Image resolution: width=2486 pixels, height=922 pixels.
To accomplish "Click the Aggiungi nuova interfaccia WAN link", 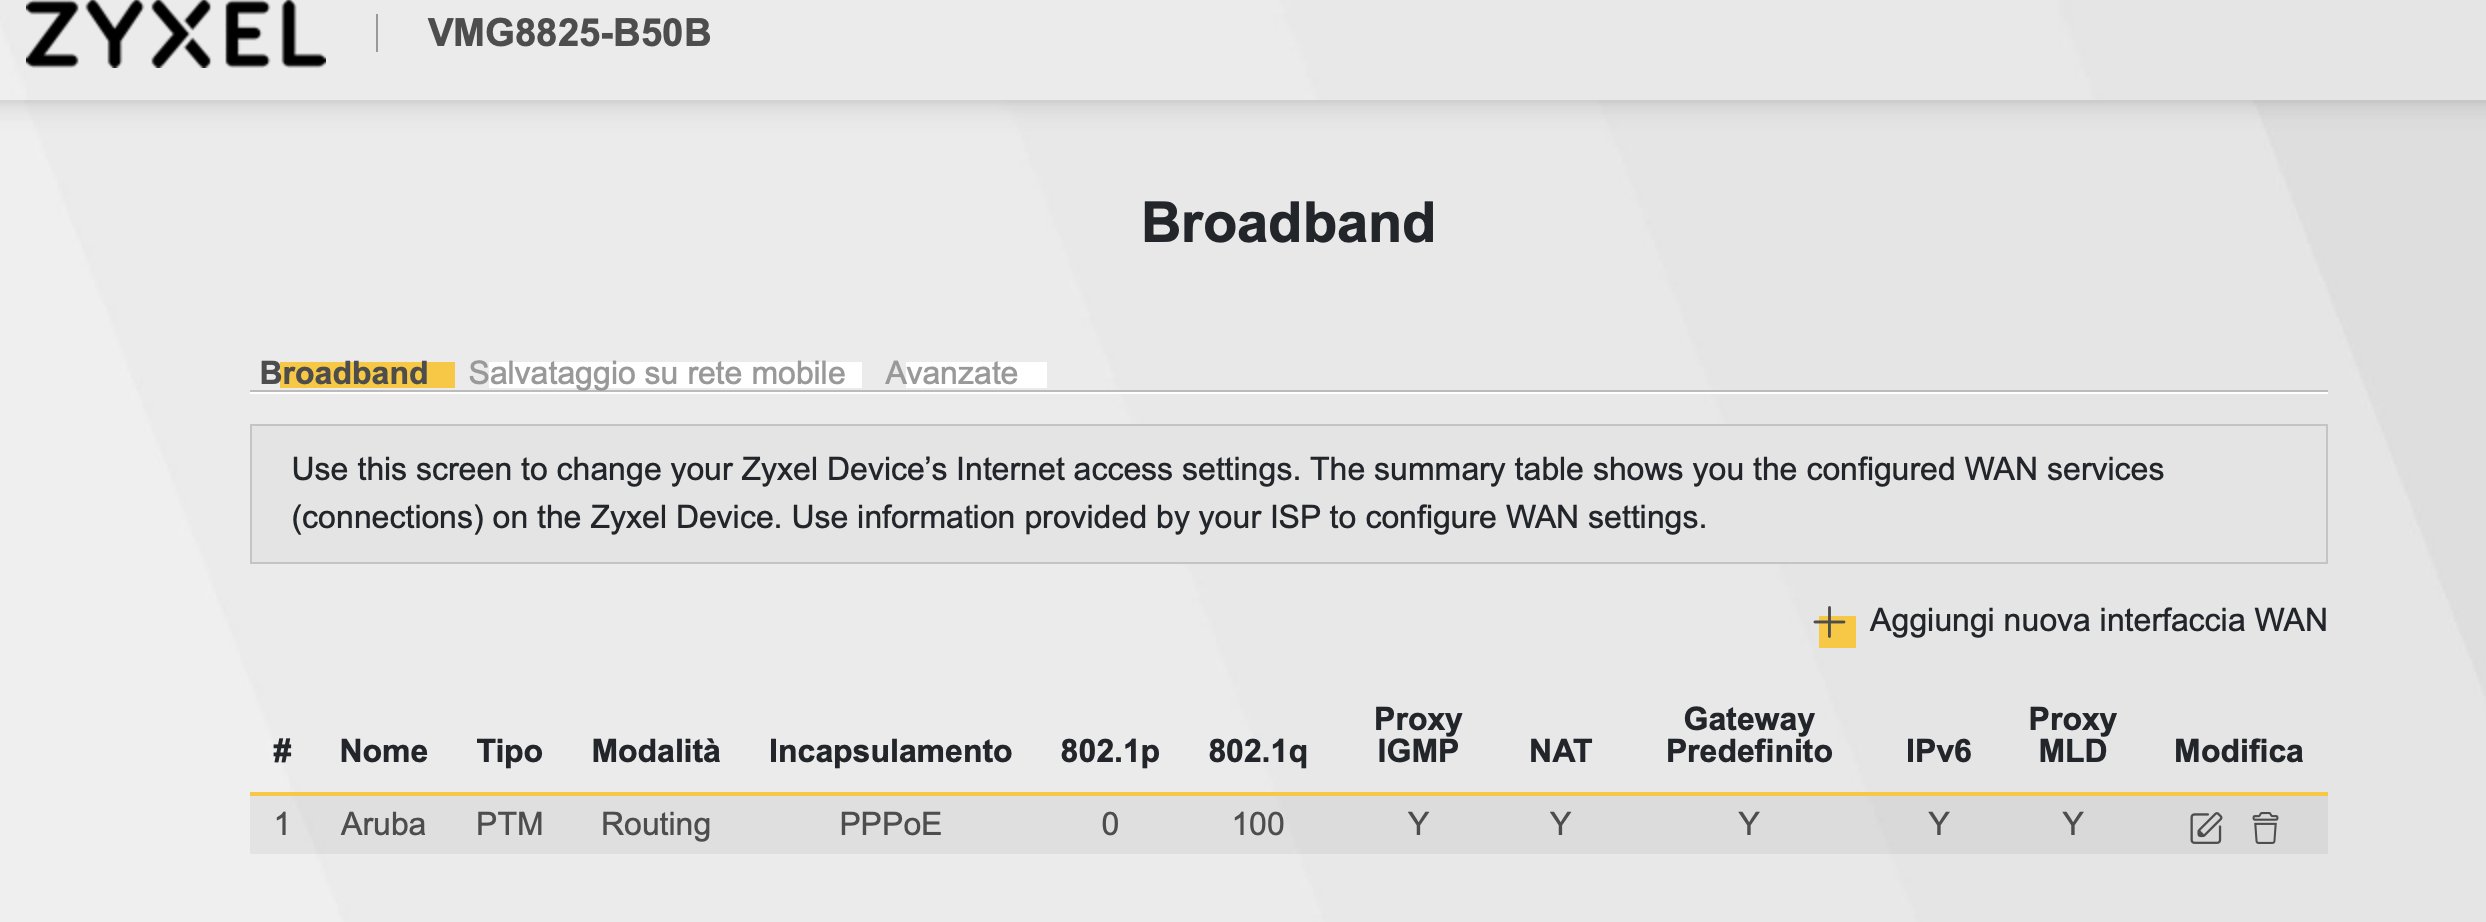I will point(2097,620).
